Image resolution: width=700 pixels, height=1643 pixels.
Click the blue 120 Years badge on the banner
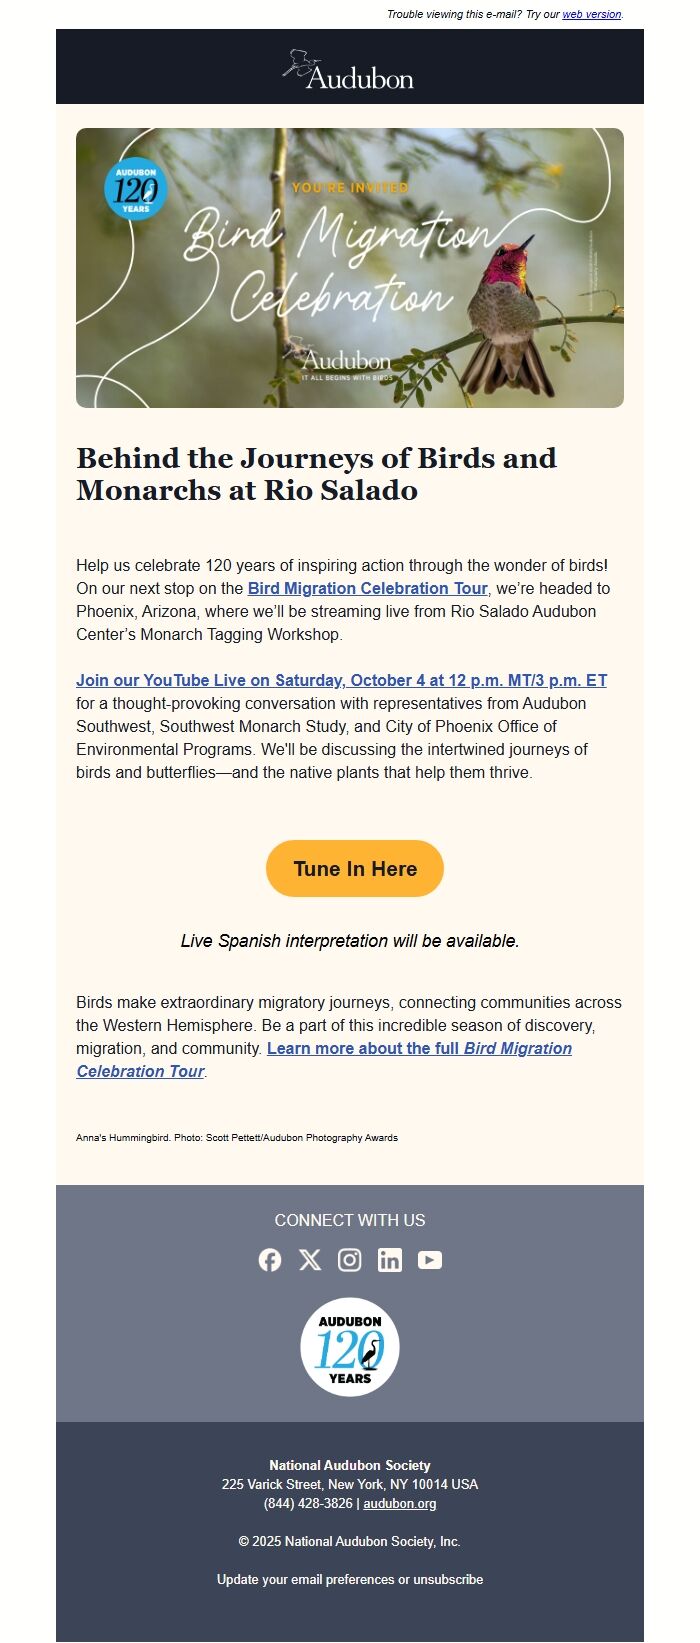click(x=135, y=188)
